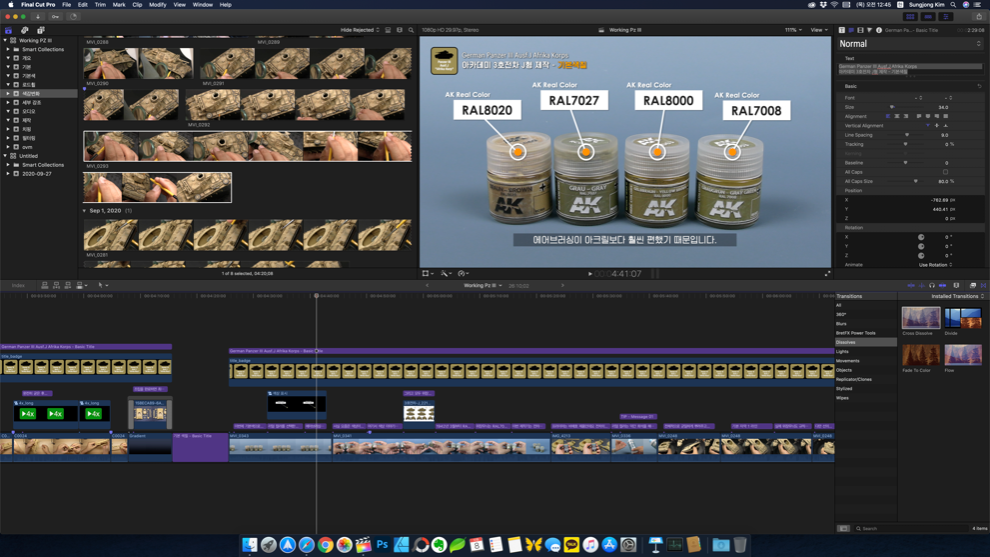Enable the All Caps checkbox
This screenshot has height=557, width=990.
[945, 172]
